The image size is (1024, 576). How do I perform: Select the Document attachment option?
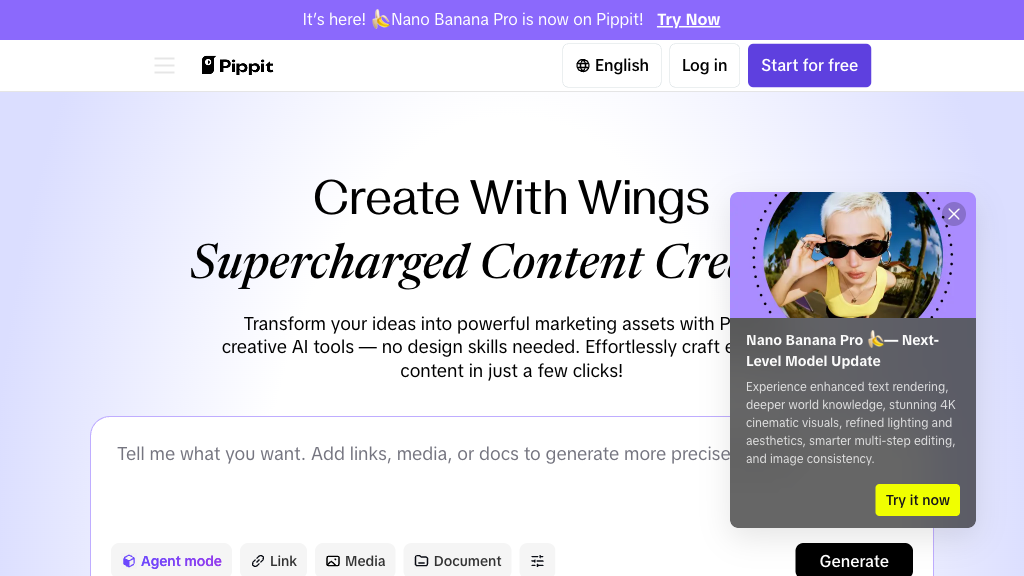458,561
